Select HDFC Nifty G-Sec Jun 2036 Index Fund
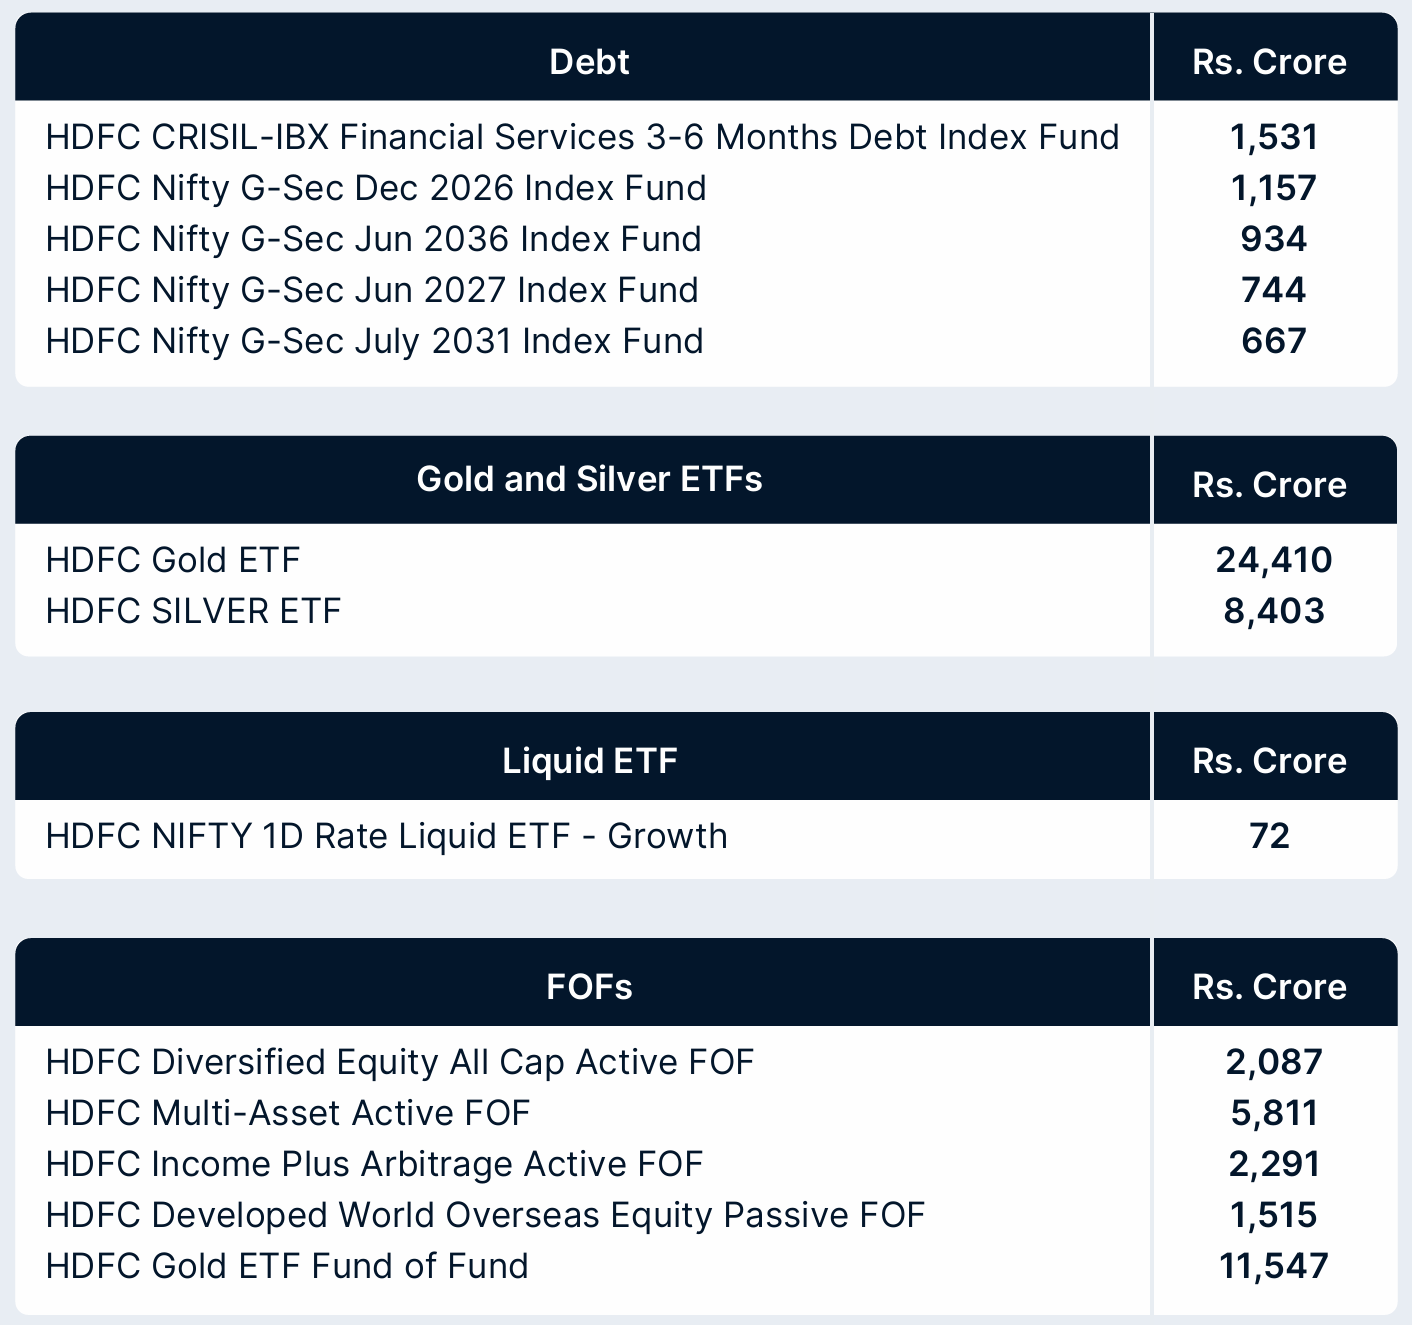Screen dimensions: 1412x1325 [374, 239]
